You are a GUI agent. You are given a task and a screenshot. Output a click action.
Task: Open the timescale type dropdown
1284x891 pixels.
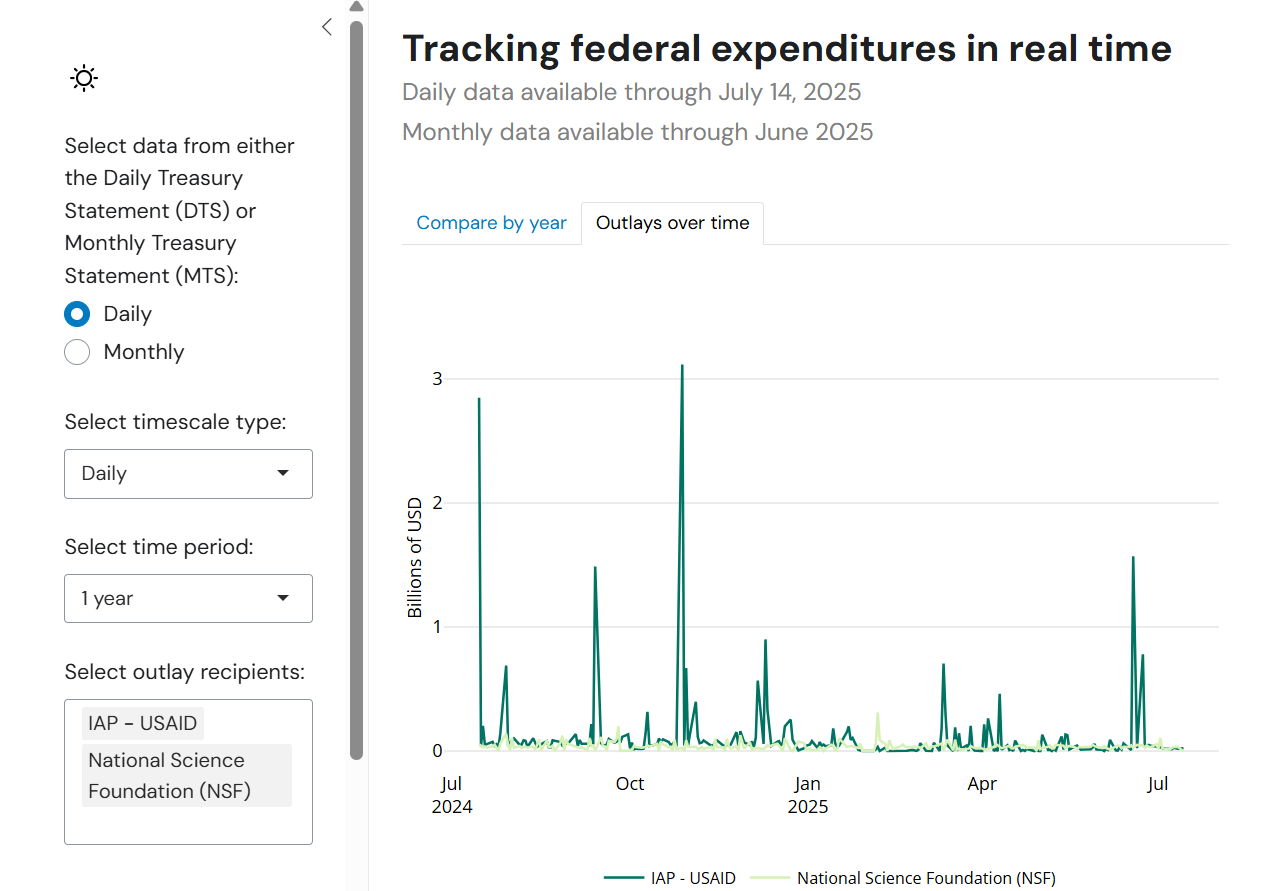click(188, 474)
